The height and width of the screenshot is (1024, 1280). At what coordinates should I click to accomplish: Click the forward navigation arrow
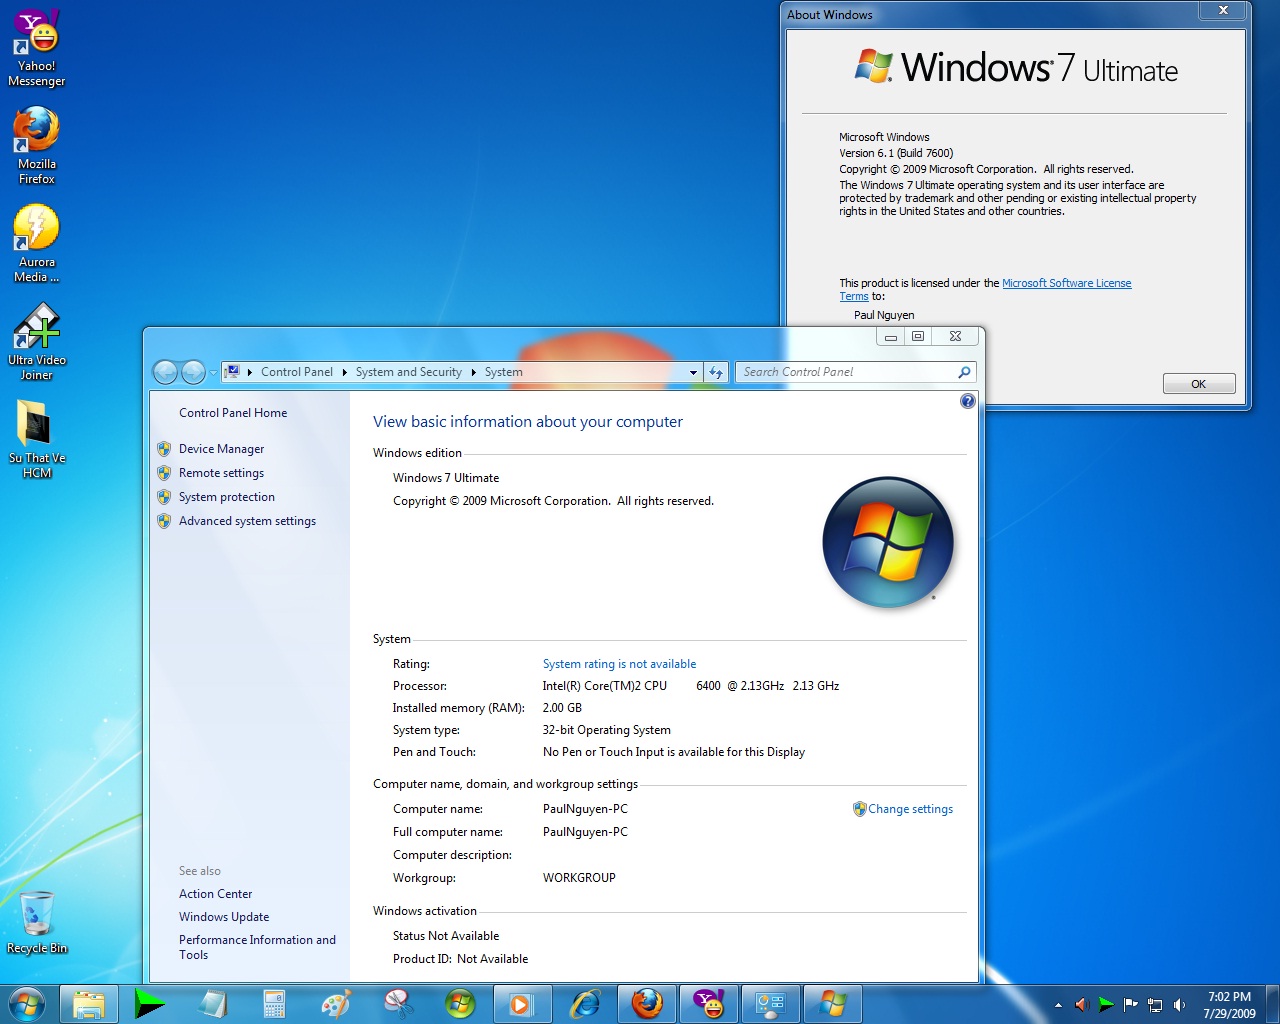pos(193,372)
